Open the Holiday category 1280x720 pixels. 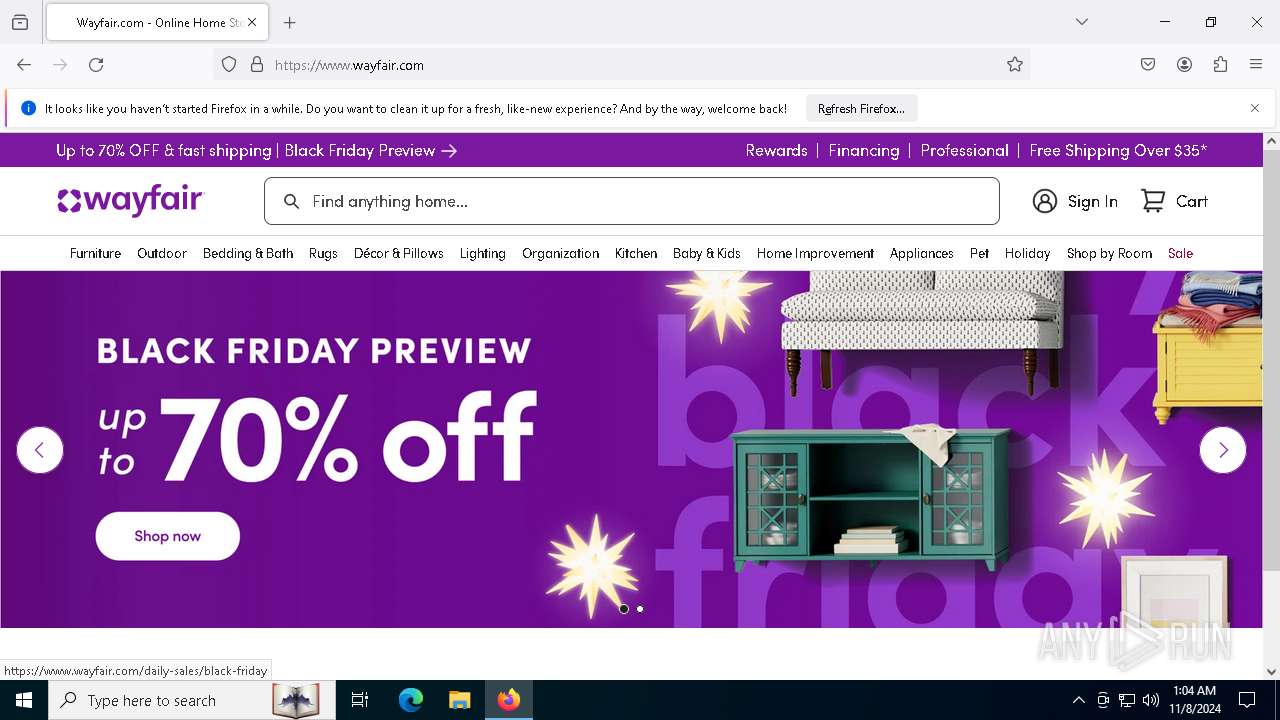(1028, 253)
